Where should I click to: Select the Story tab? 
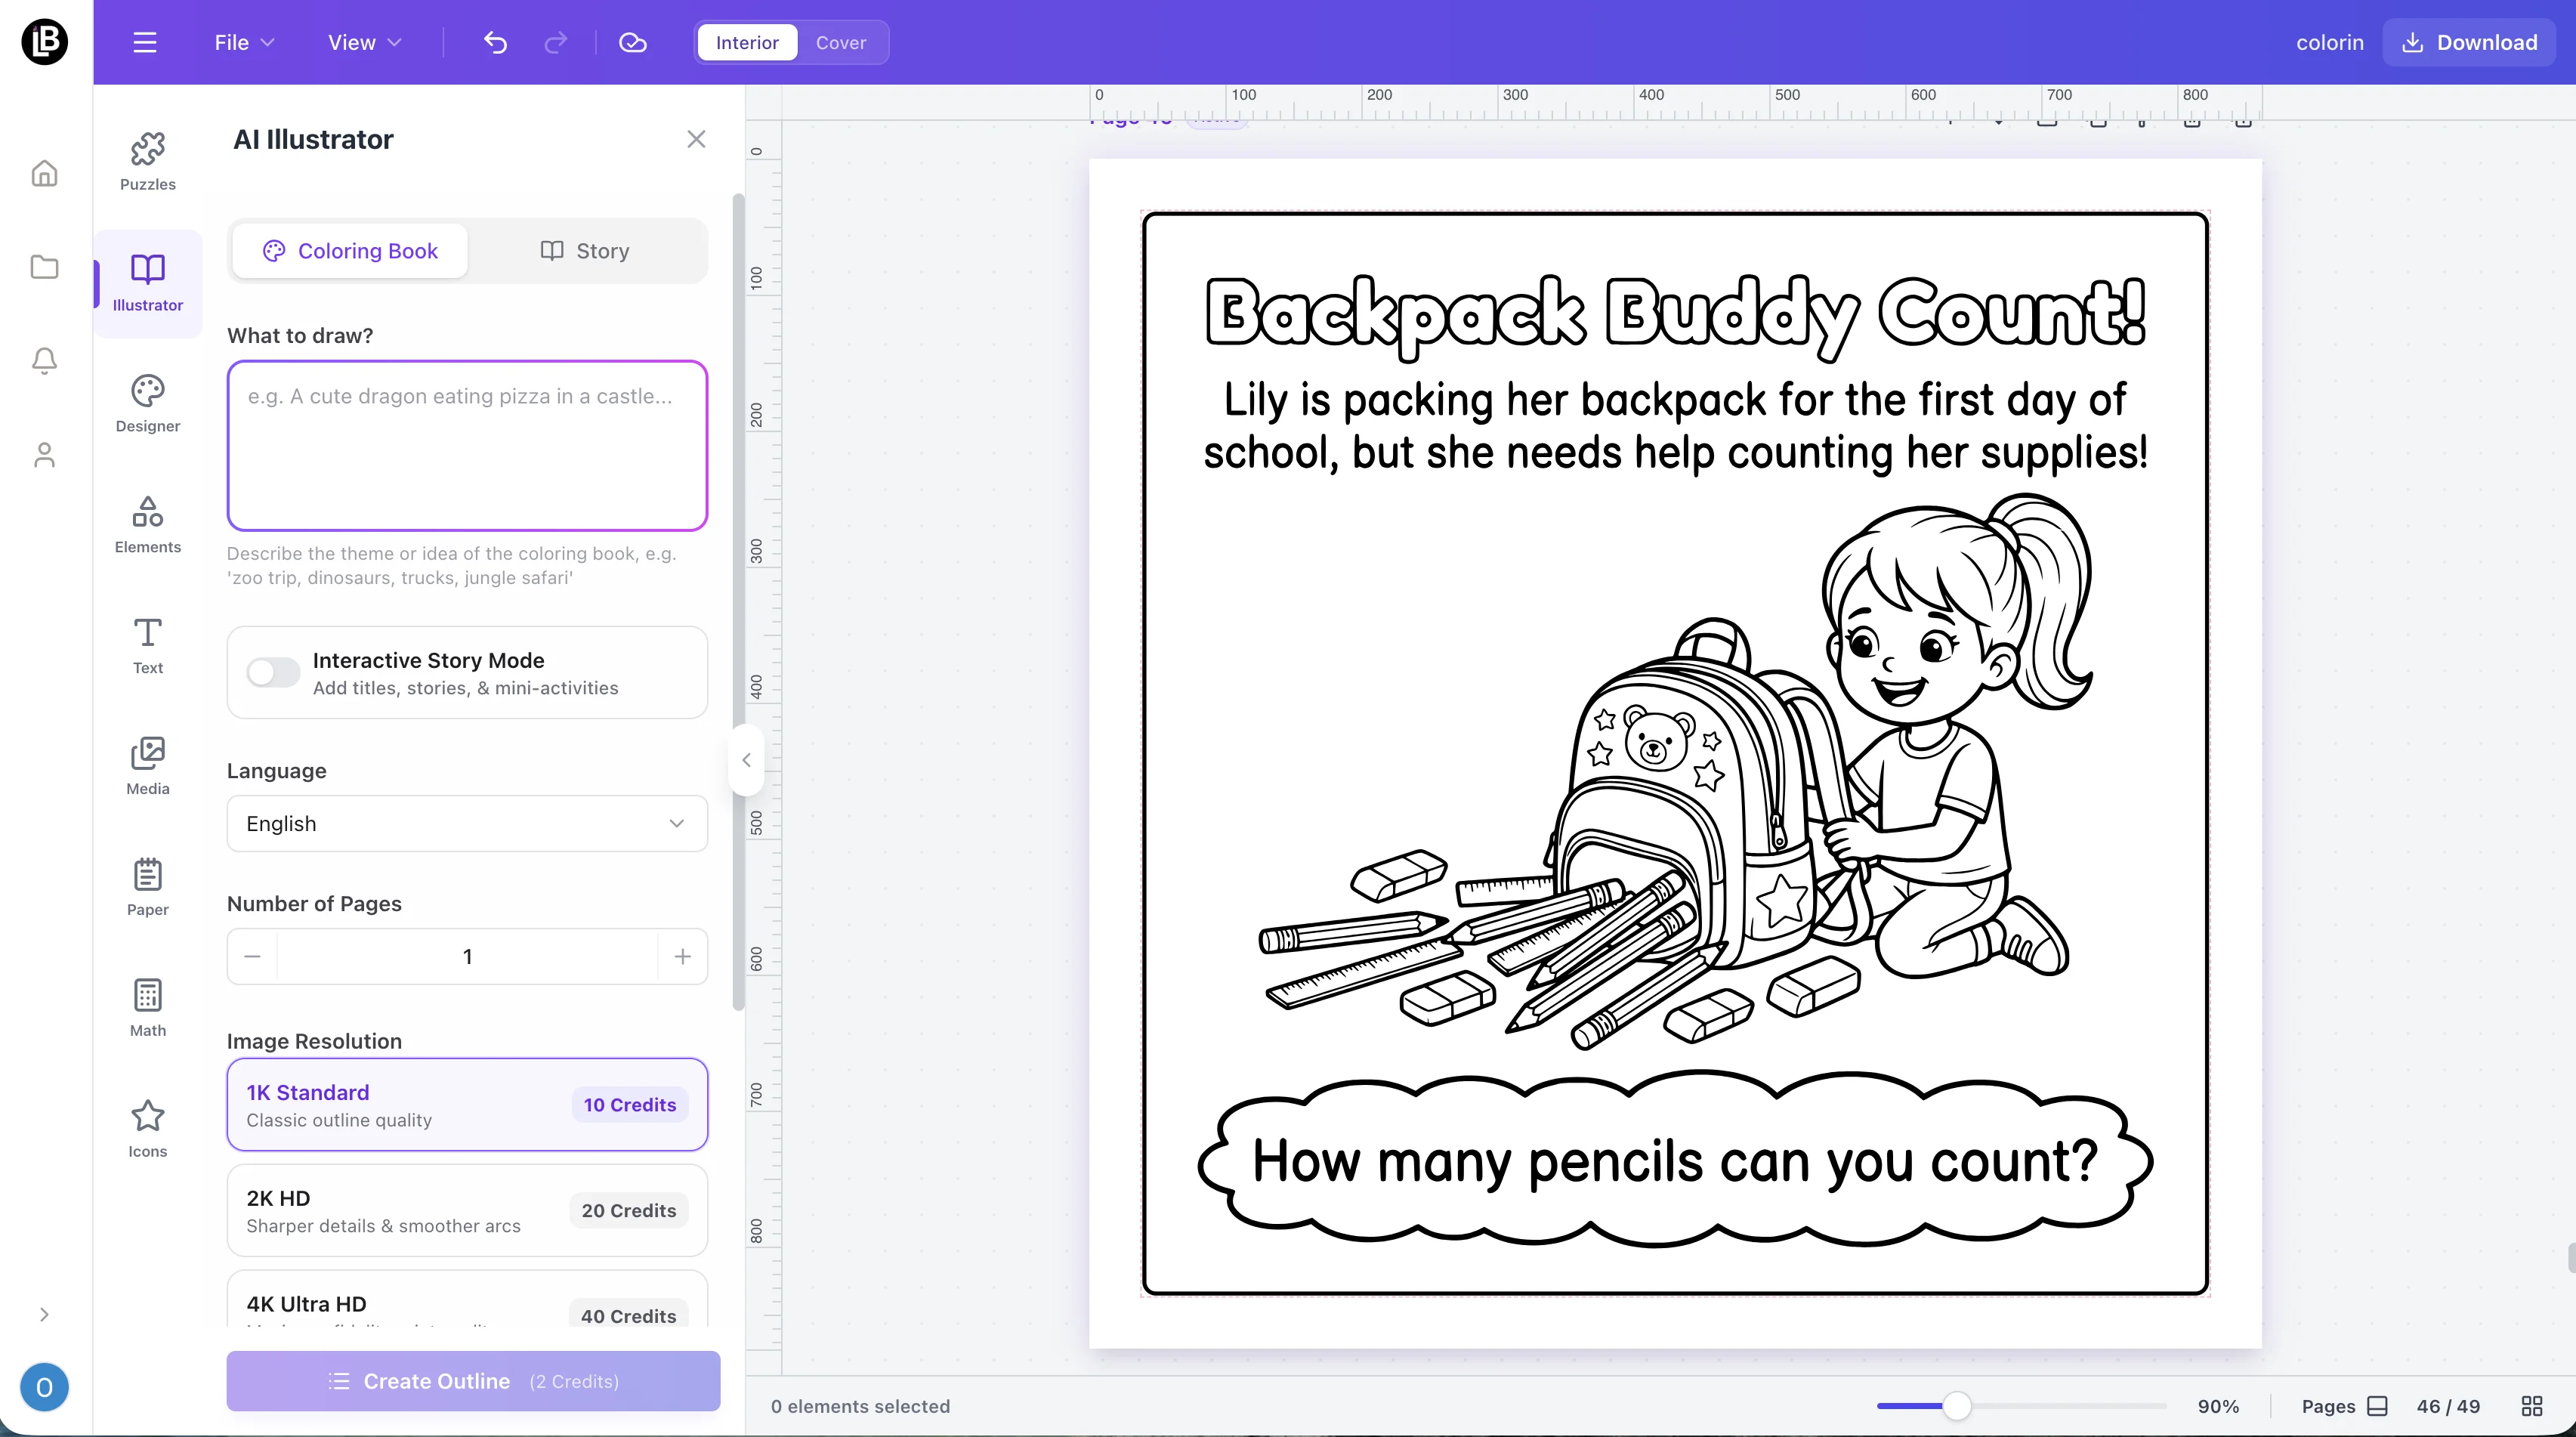[x=585, y=251]
